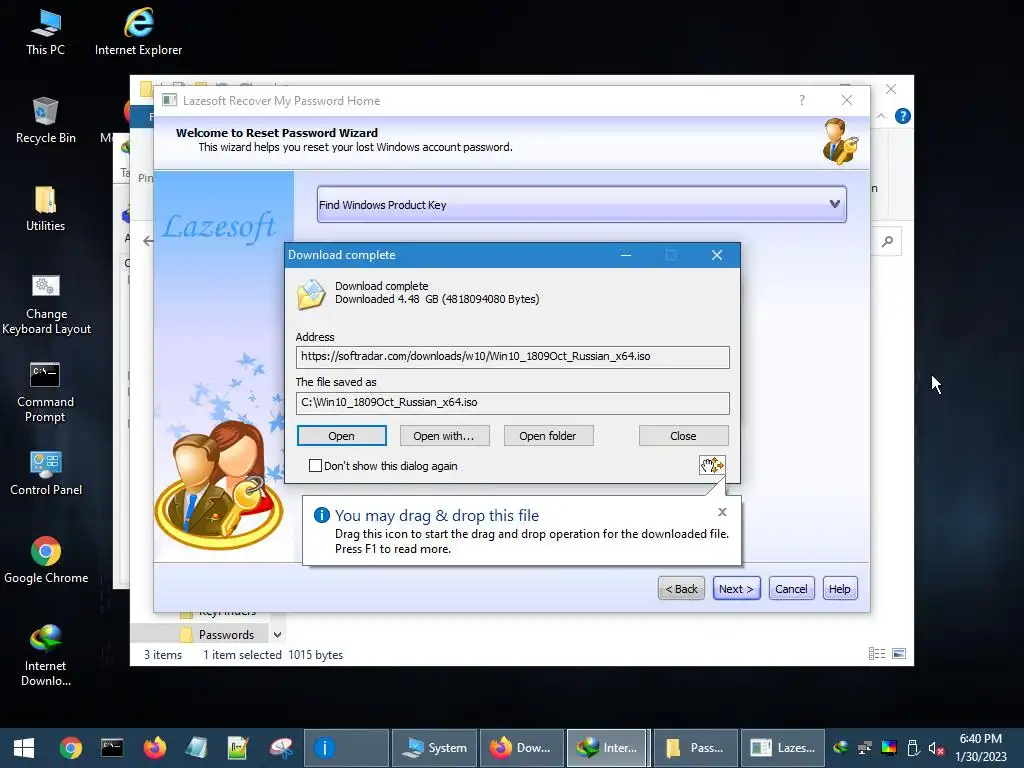Click the back arrow in Explorer window

click(148, 241)
